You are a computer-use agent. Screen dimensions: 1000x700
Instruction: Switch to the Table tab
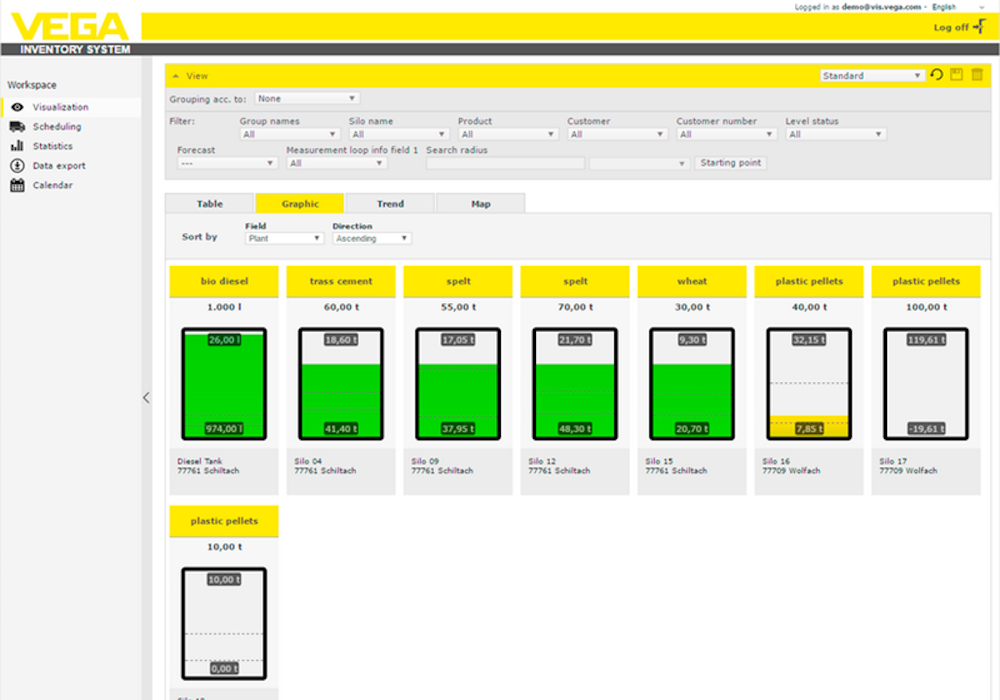[209, 203]
